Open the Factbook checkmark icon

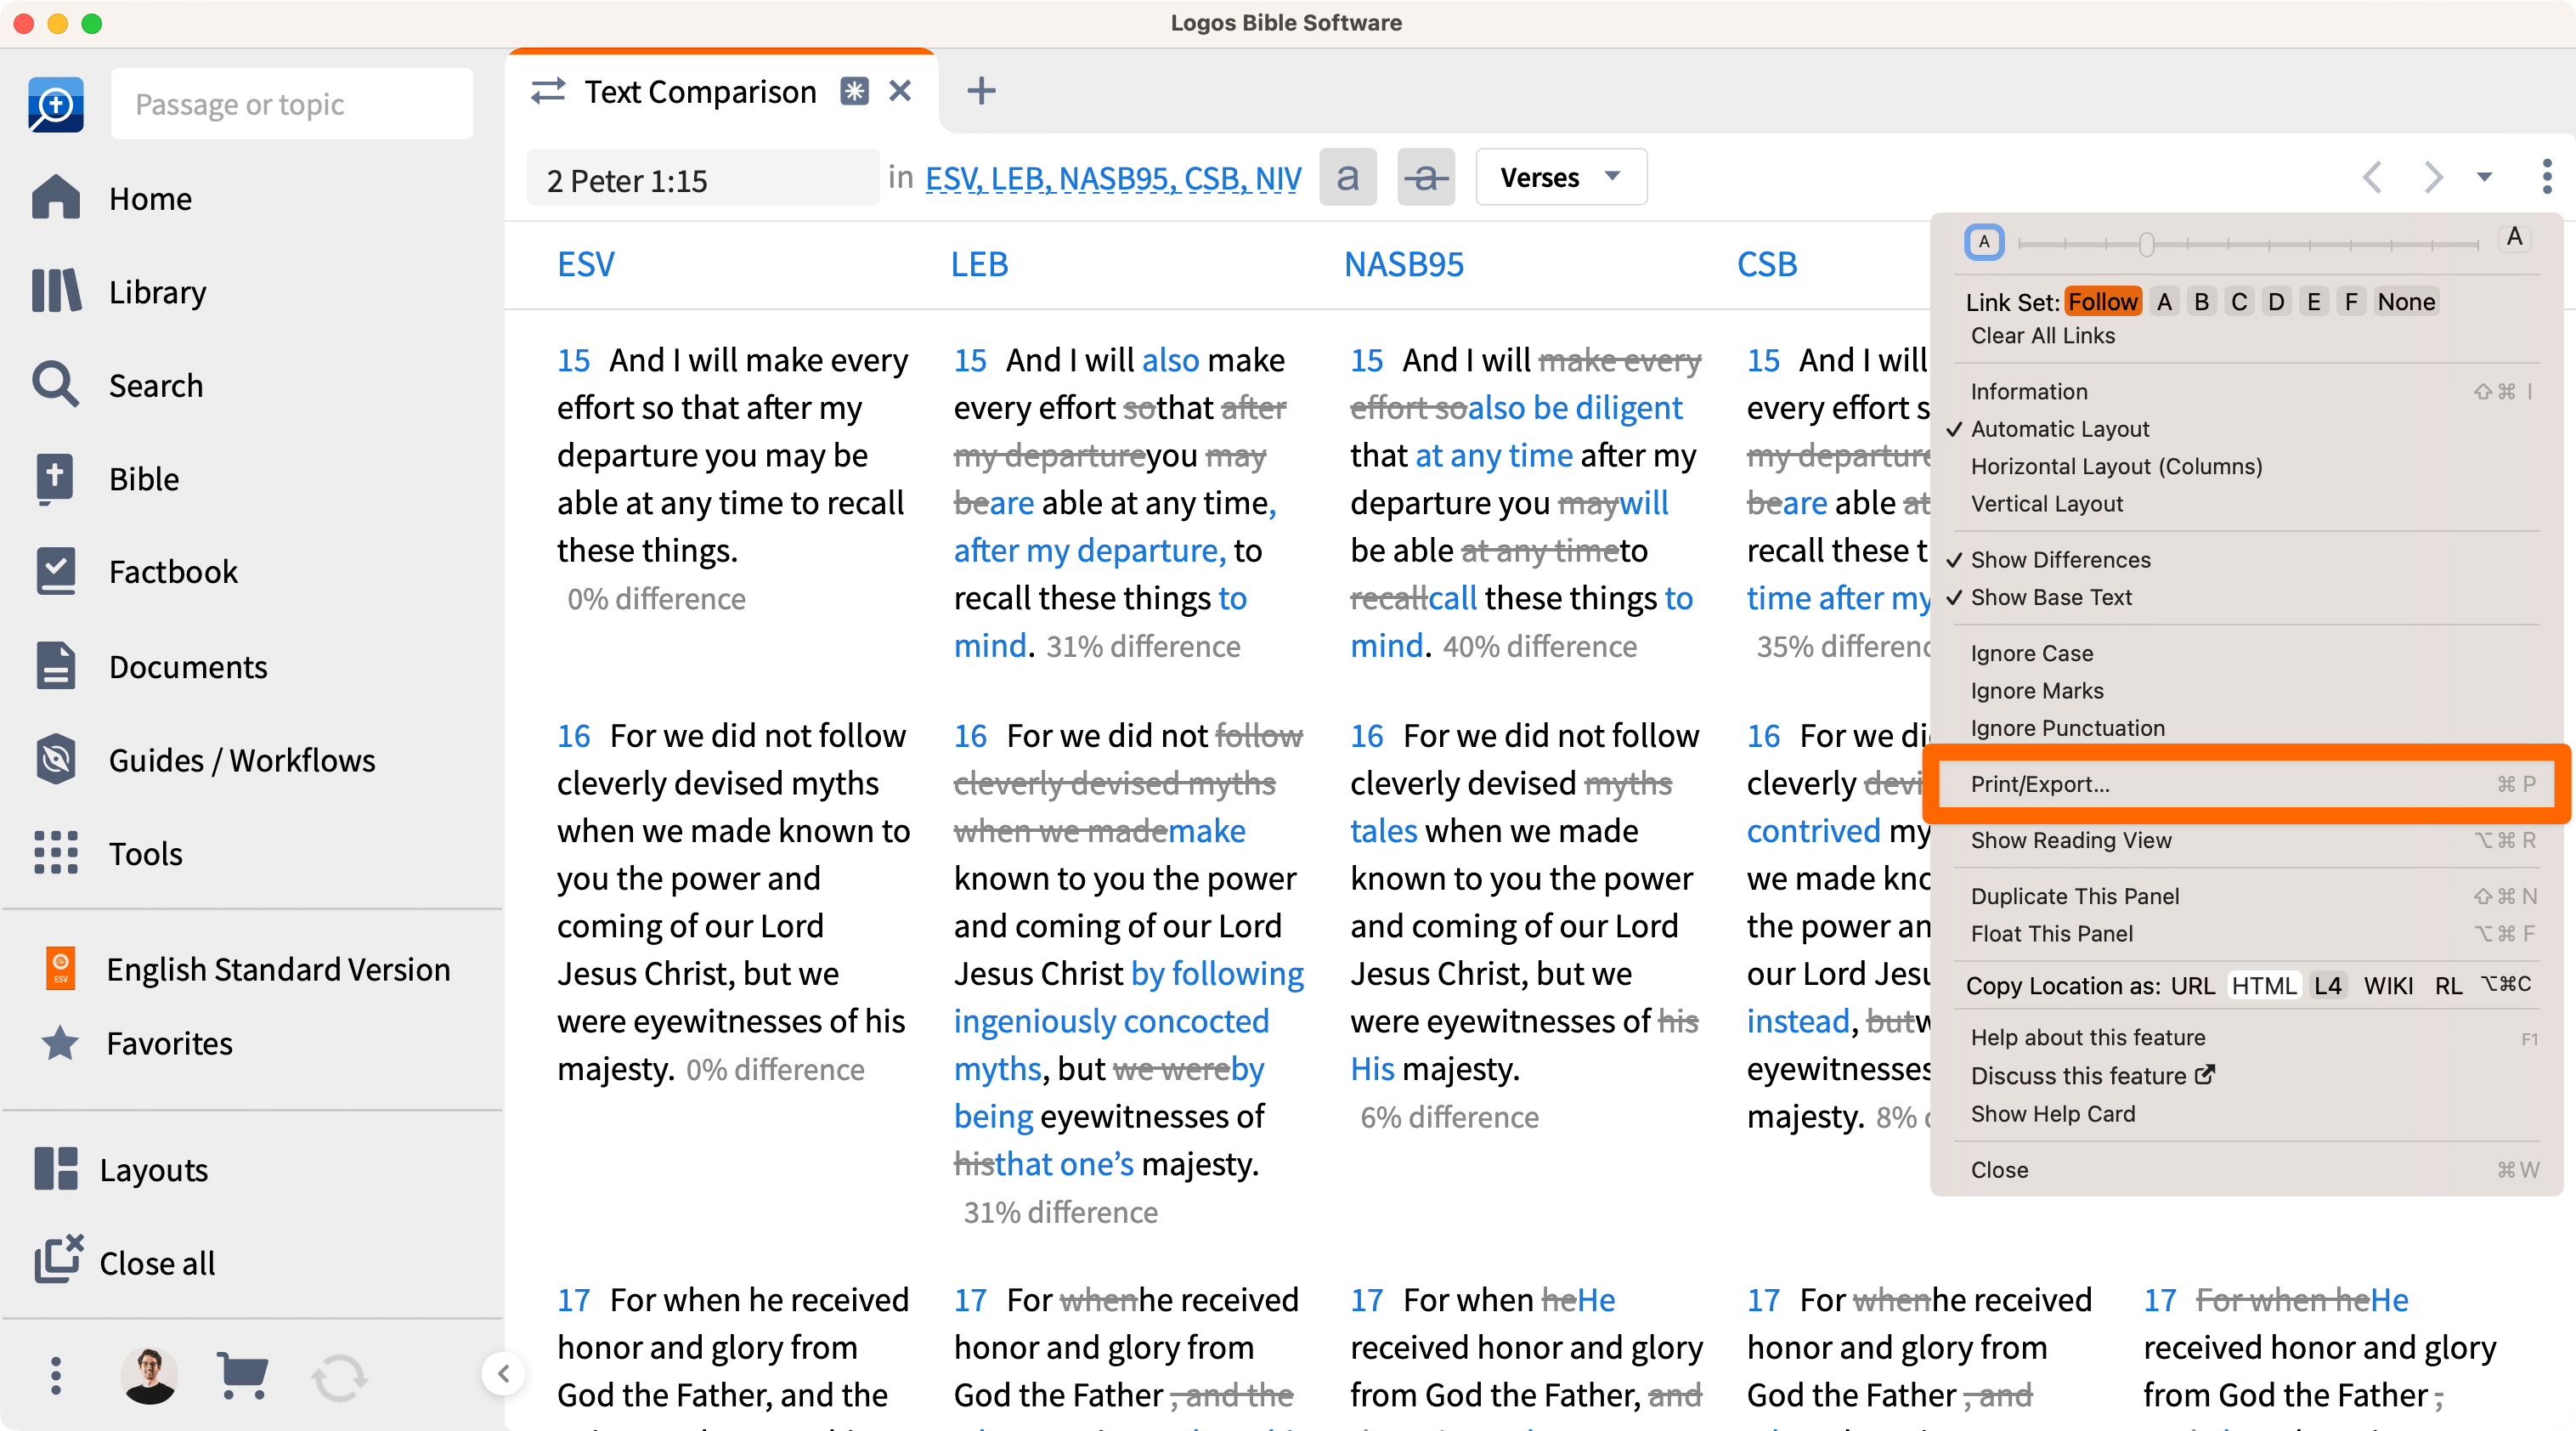[56, 571]
